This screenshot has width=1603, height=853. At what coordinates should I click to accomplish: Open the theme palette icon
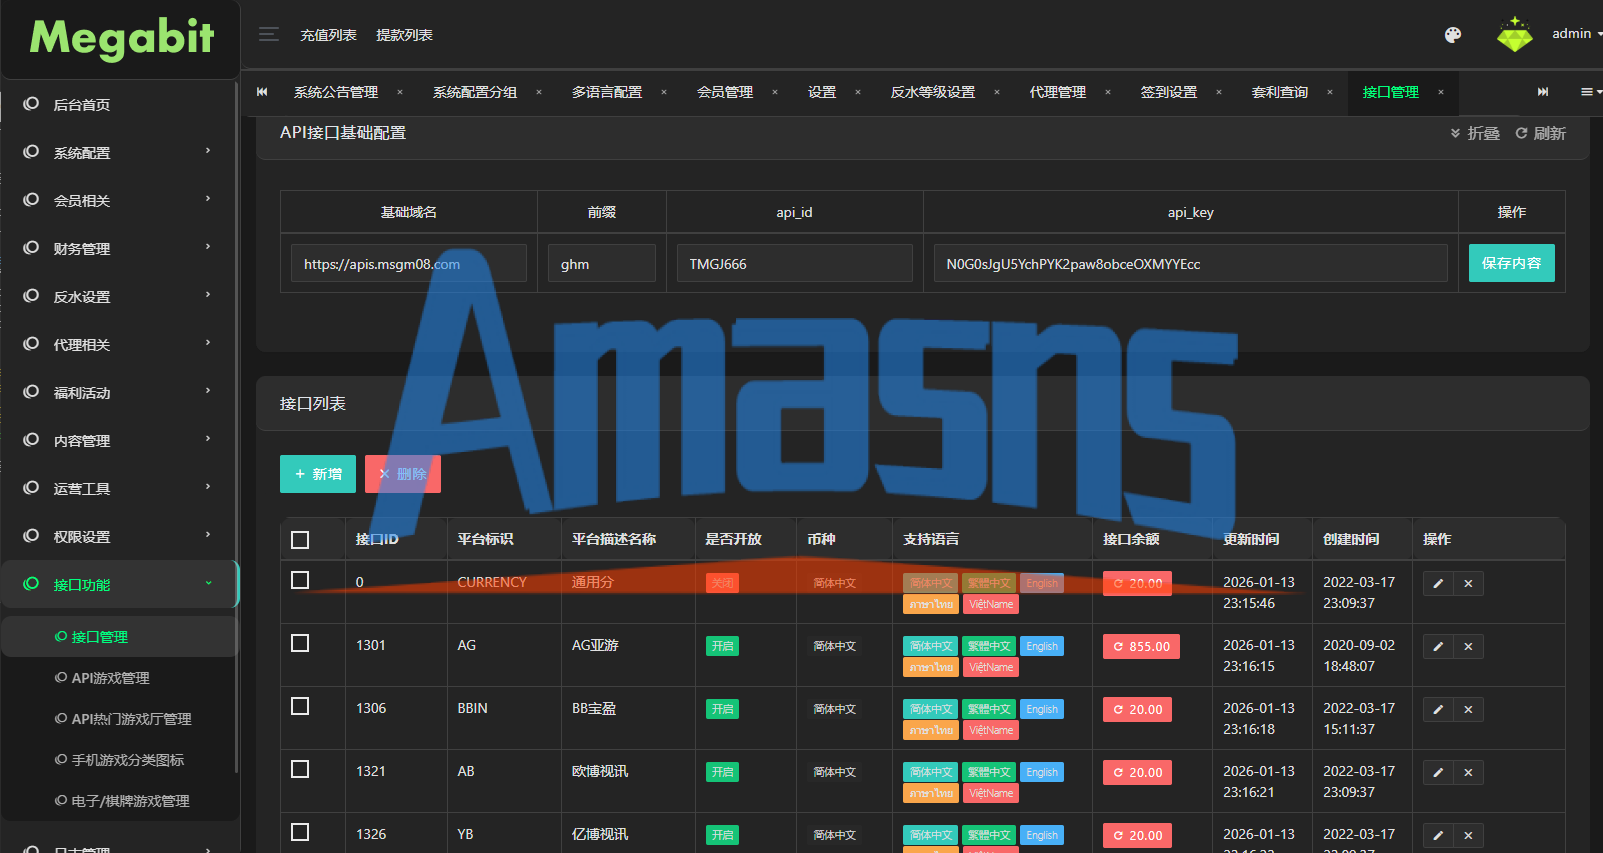1453,35
